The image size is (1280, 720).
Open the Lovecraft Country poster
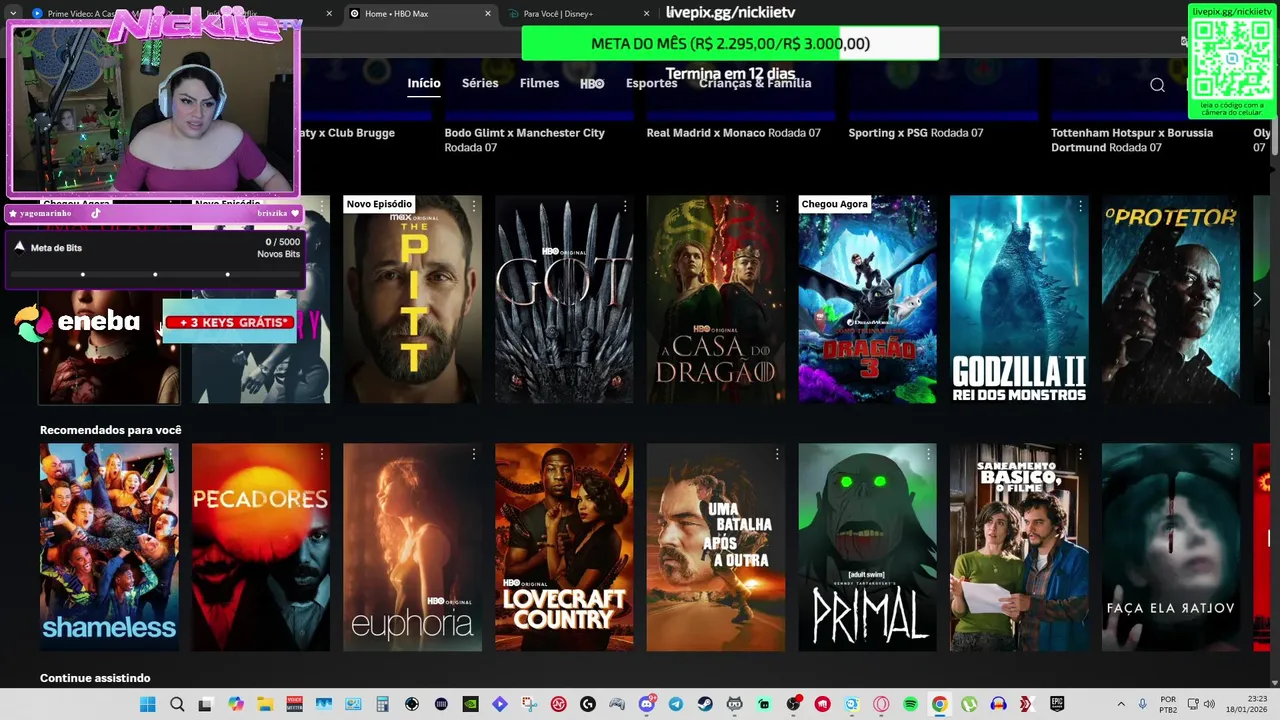[x=564, y=547]
